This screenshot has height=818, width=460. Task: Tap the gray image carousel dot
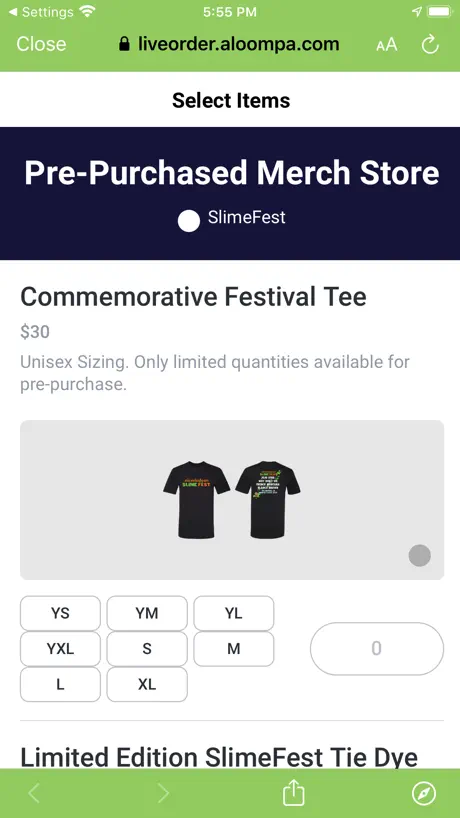[419, 555]
